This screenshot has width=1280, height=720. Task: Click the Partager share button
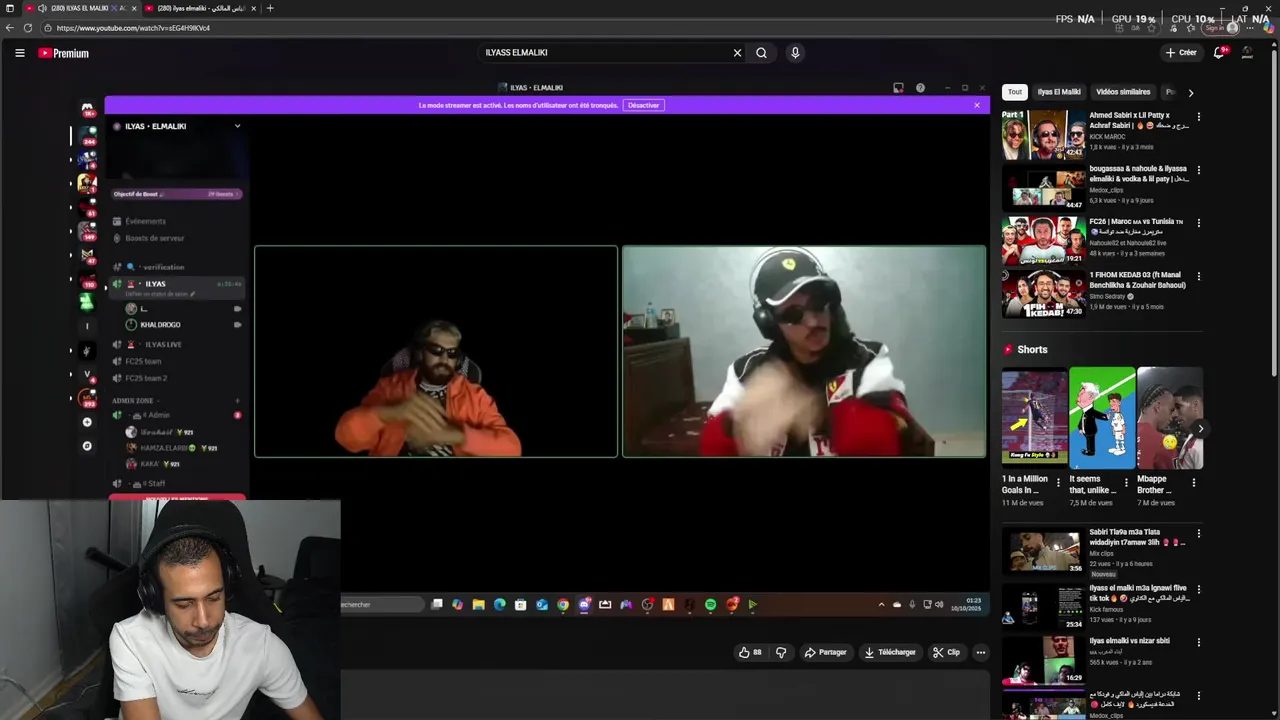[x=826, y=652]
